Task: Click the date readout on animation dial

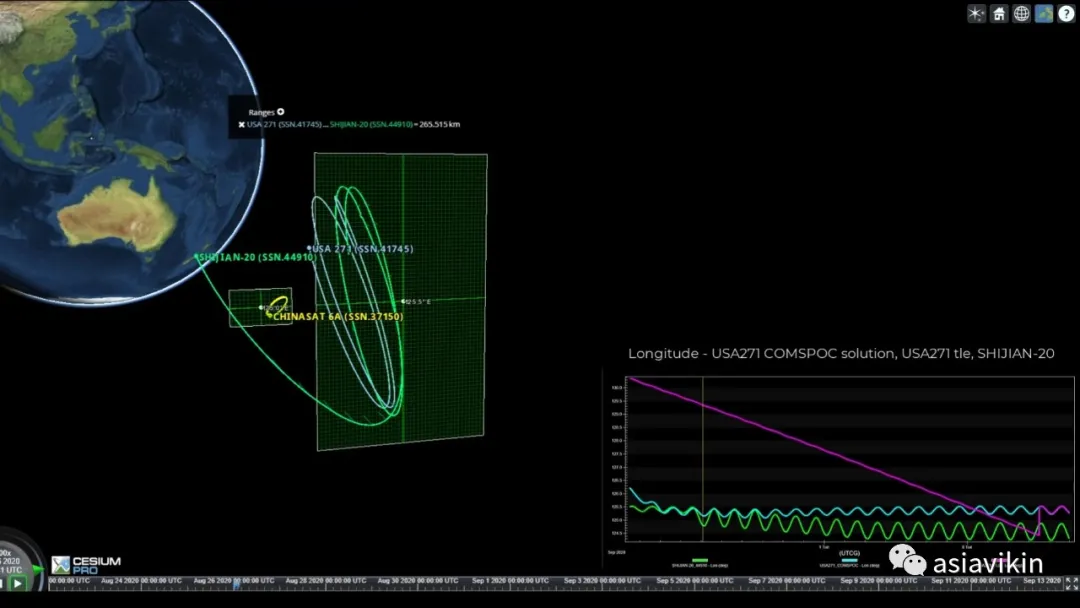Action: (x=10, y=561)
